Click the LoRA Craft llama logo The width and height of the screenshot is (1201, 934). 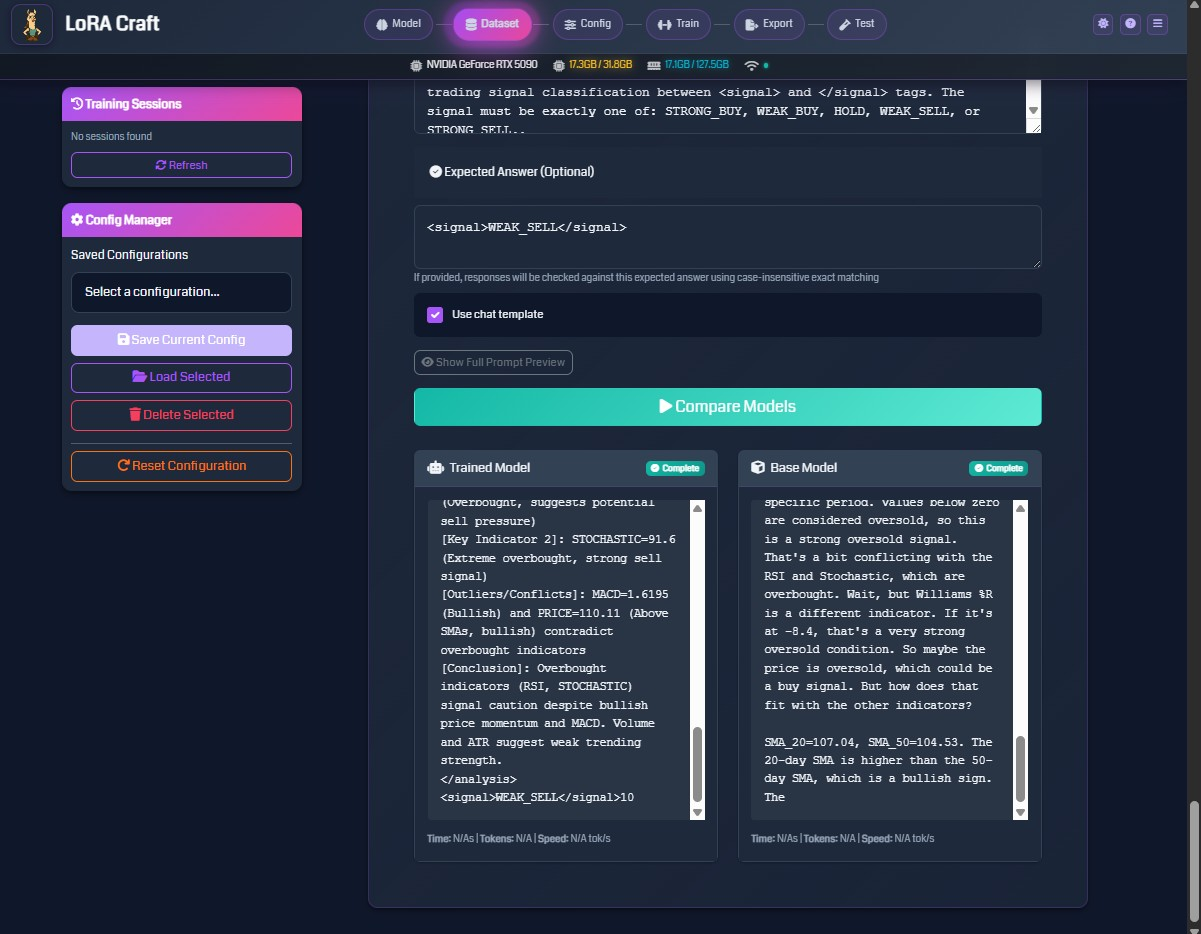point(32,24)
